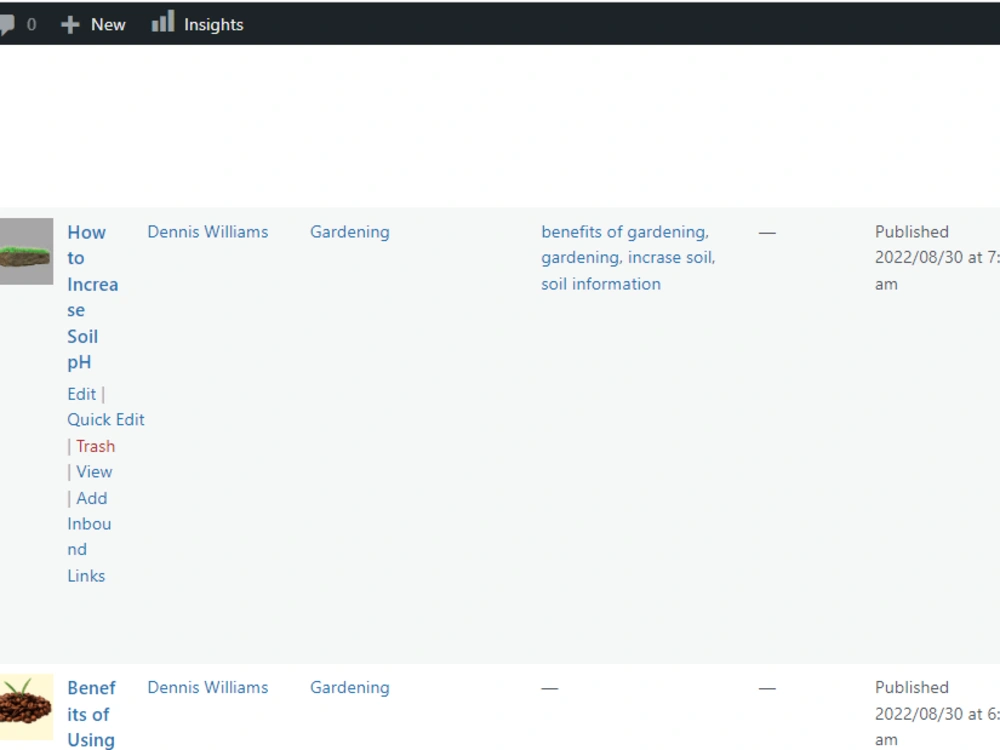Click the benefits of gardening tag
The image size is (1000, 750).
click(x=624, y=232)
